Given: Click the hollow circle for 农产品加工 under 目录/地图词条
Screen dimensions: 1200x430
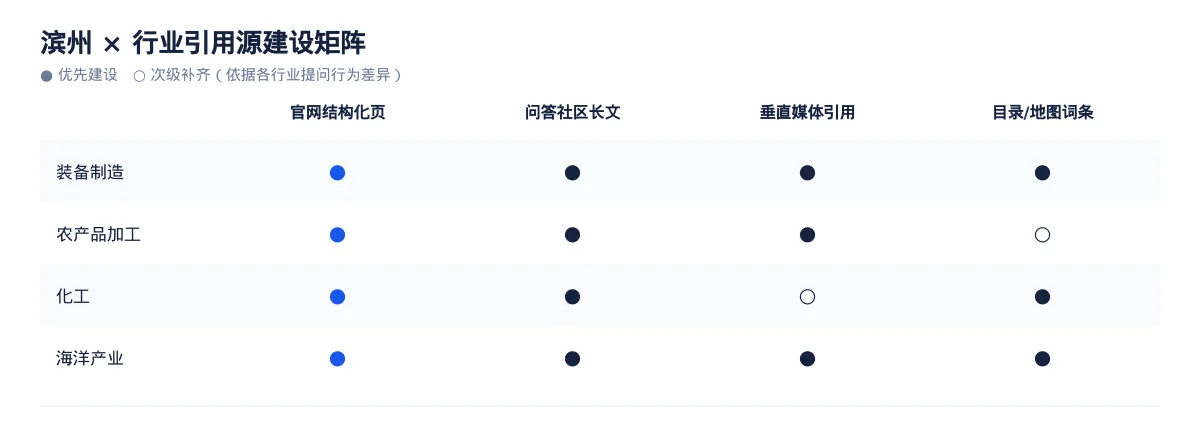Looking at the screenshot, I should 1042,235.
